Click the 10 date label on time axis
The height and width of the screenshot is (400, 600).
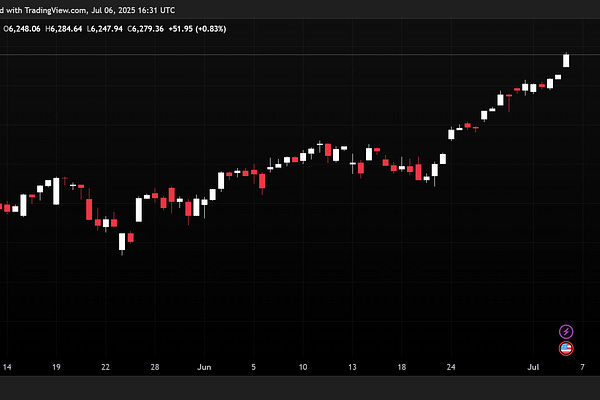coord(303,367)
